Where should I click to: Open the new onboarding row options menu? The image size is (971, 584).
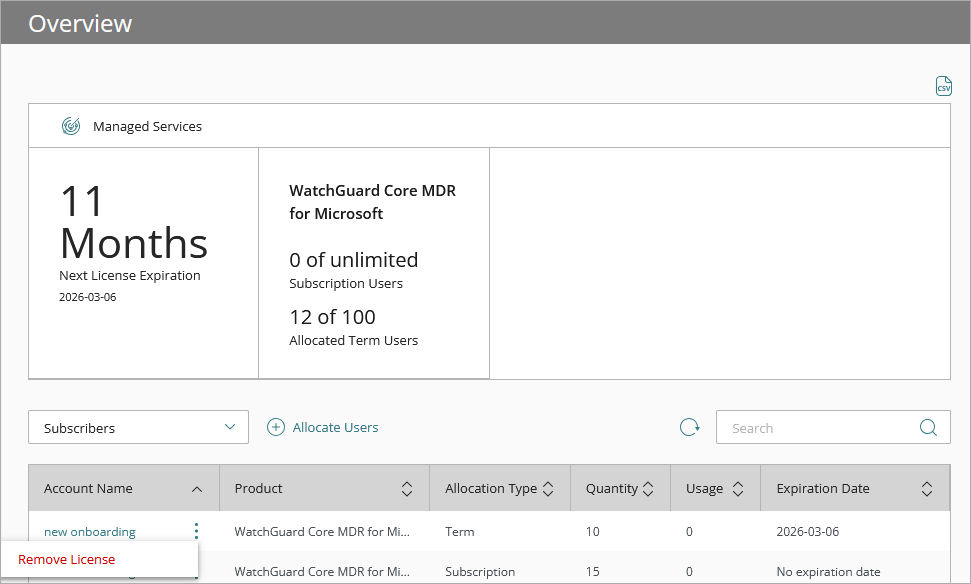click(x=196, y=531)
